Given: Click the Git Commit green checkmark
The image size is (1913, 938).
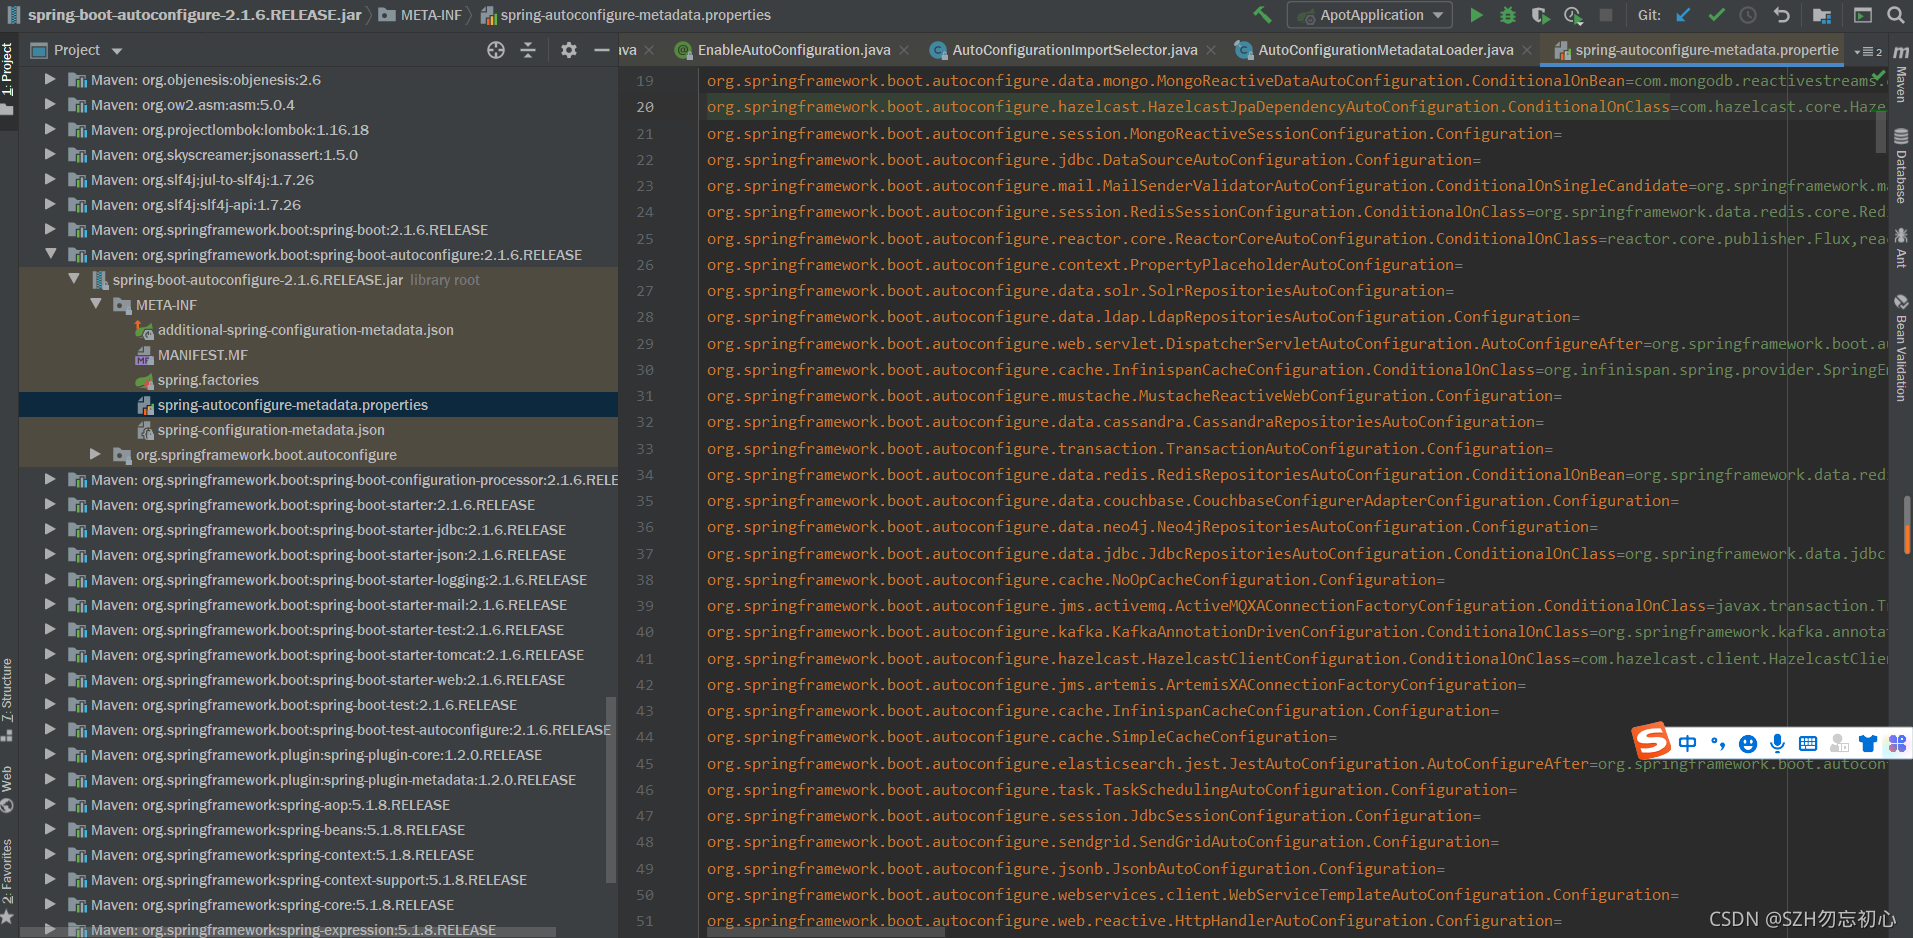Looking at the screenshot, I should click(1716, 15).
